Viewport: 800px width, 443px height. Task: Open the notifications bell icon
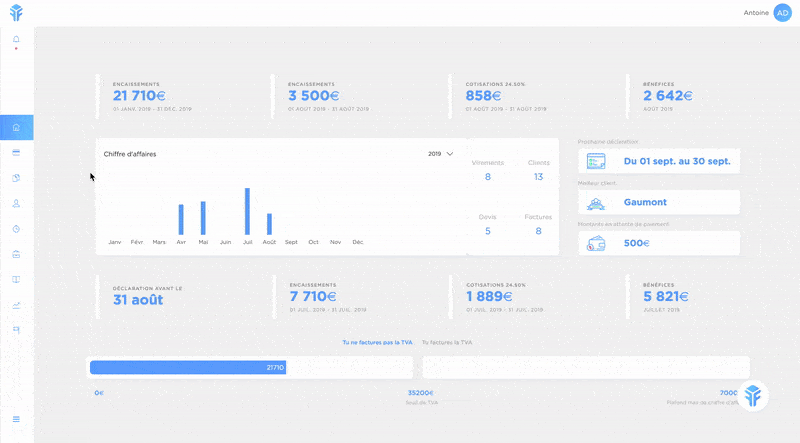16,40
